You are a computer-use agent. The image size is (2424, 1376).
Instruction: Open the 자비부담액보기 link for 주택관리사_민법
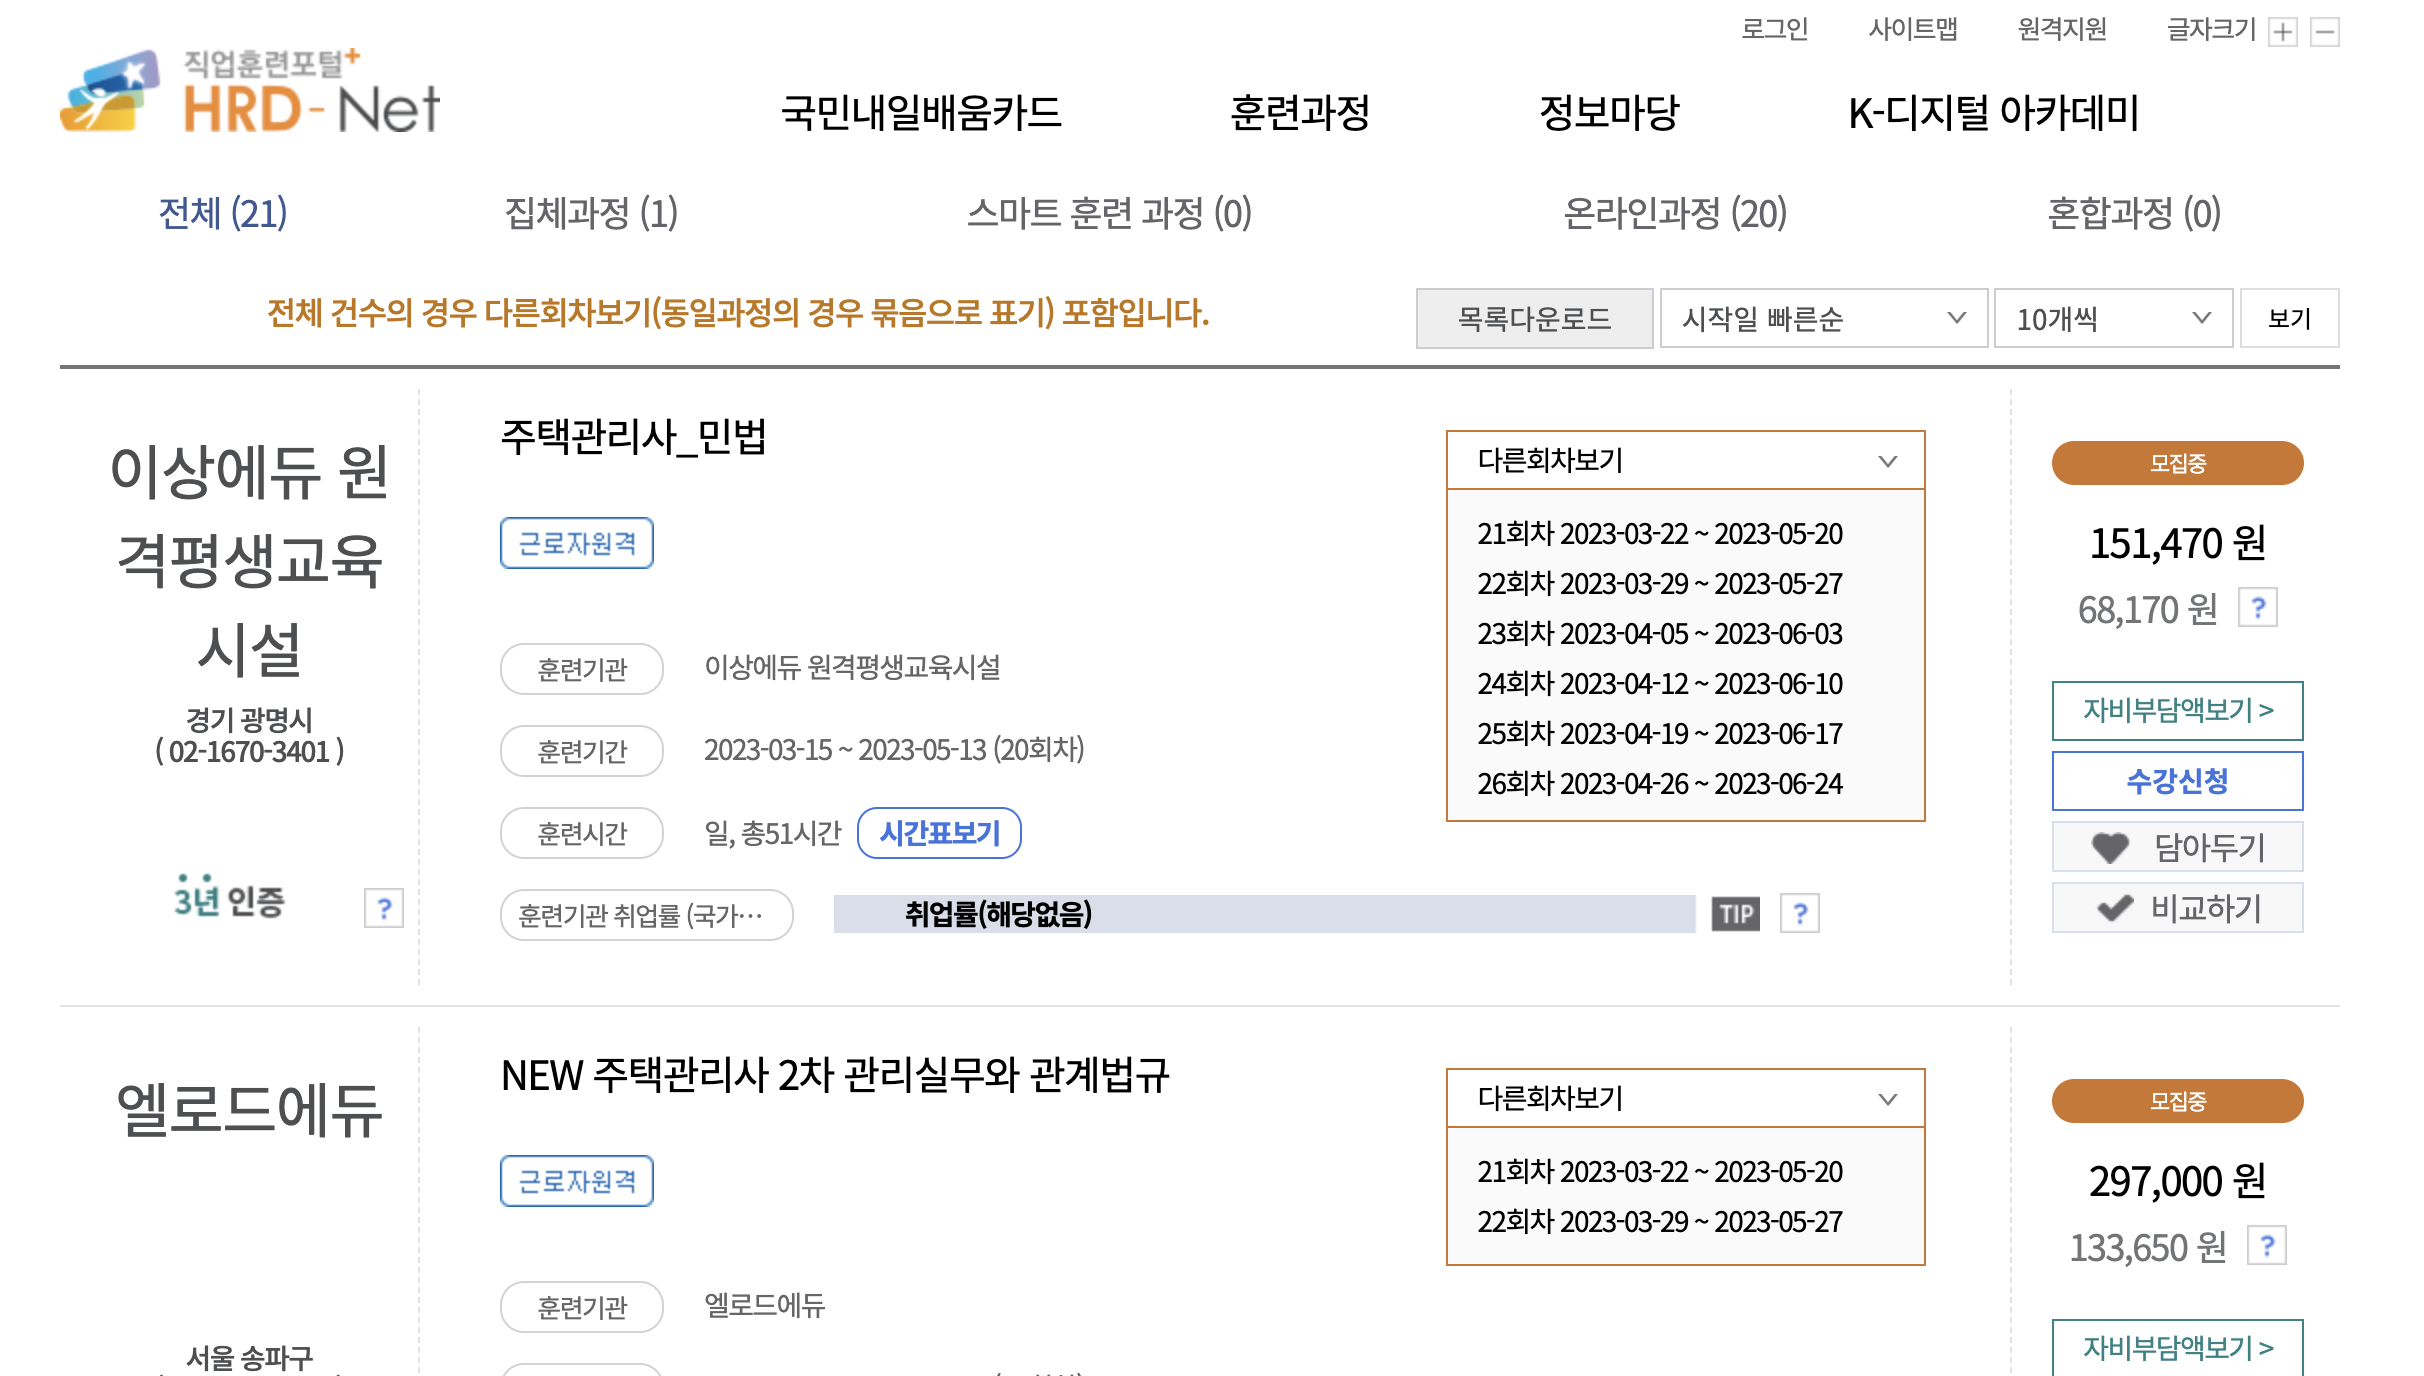(2176, 710)
